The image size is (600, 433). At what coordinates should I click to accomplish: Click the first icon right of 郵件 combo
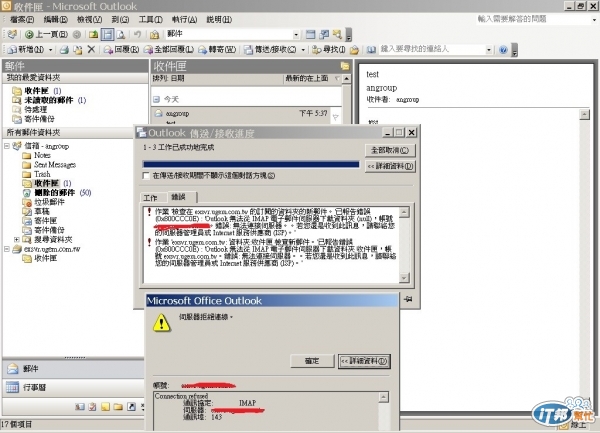(x=310, y=35)
